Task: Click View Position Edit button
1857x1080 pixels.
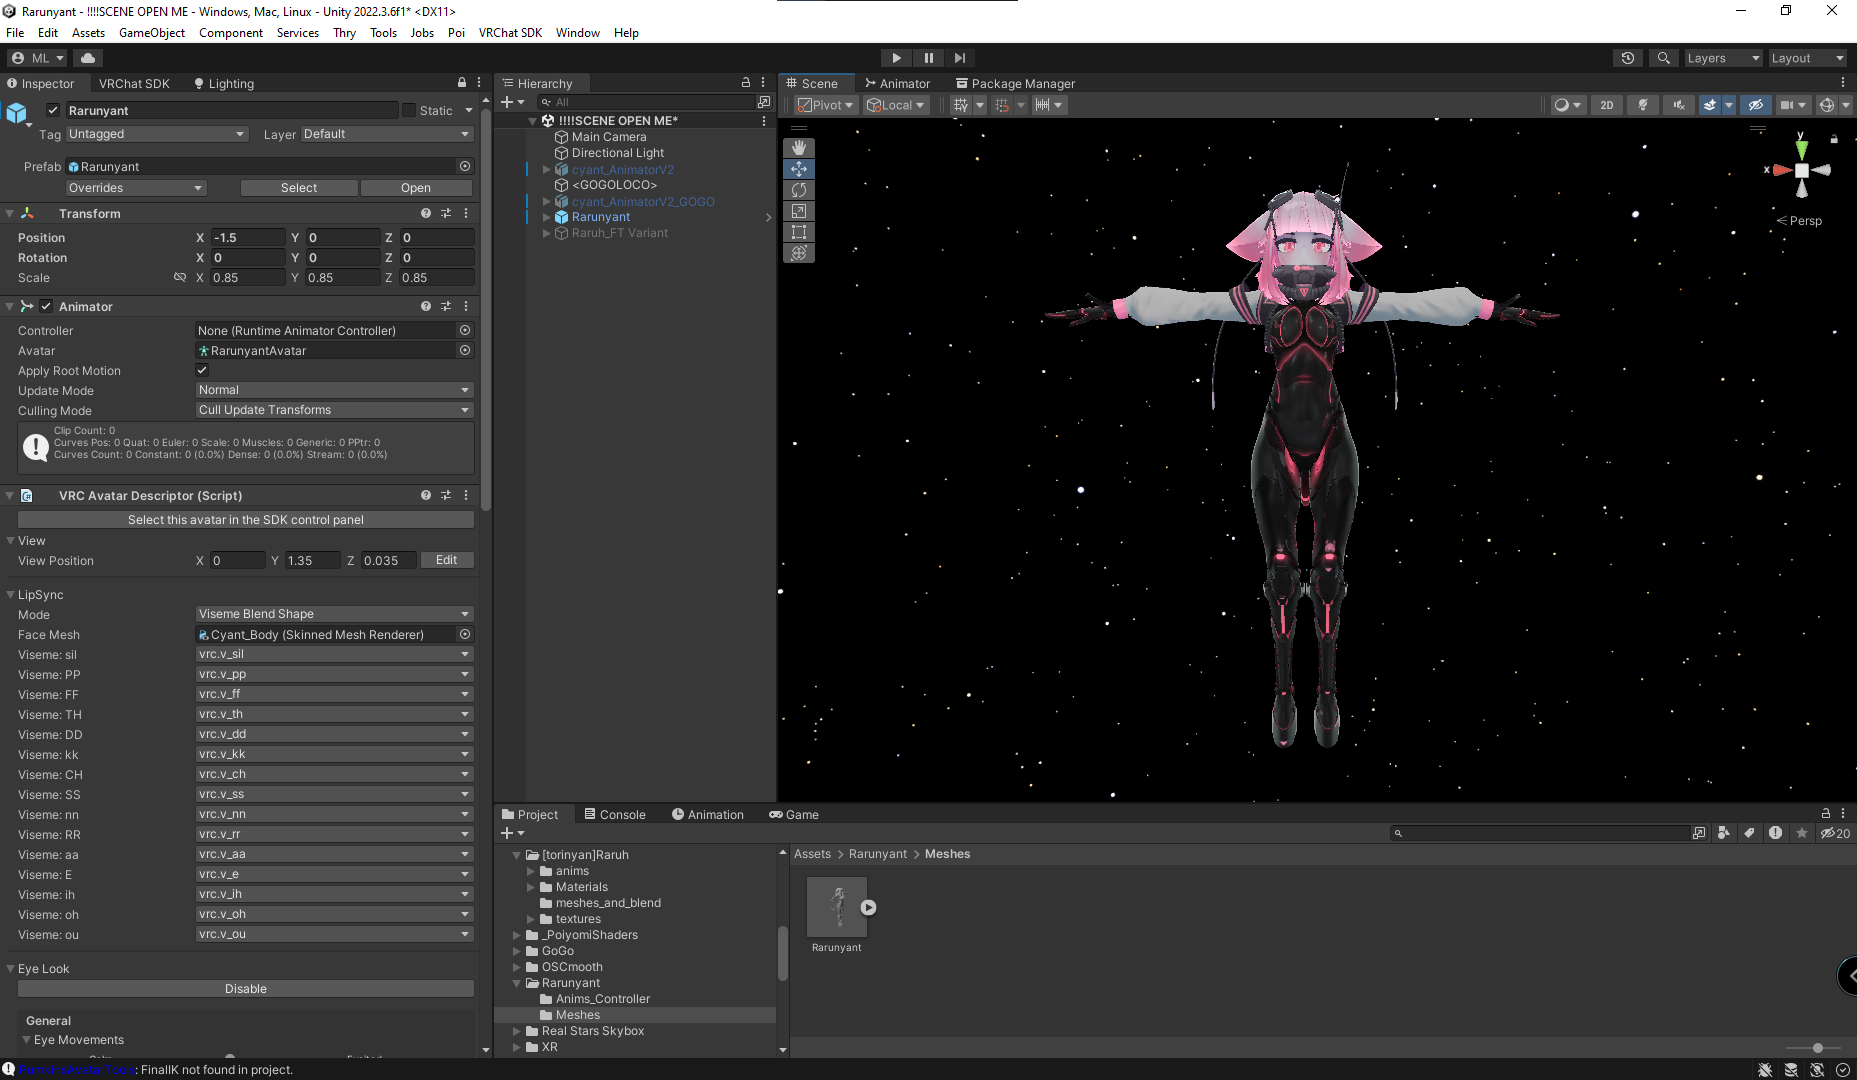Action: point(446,560)
